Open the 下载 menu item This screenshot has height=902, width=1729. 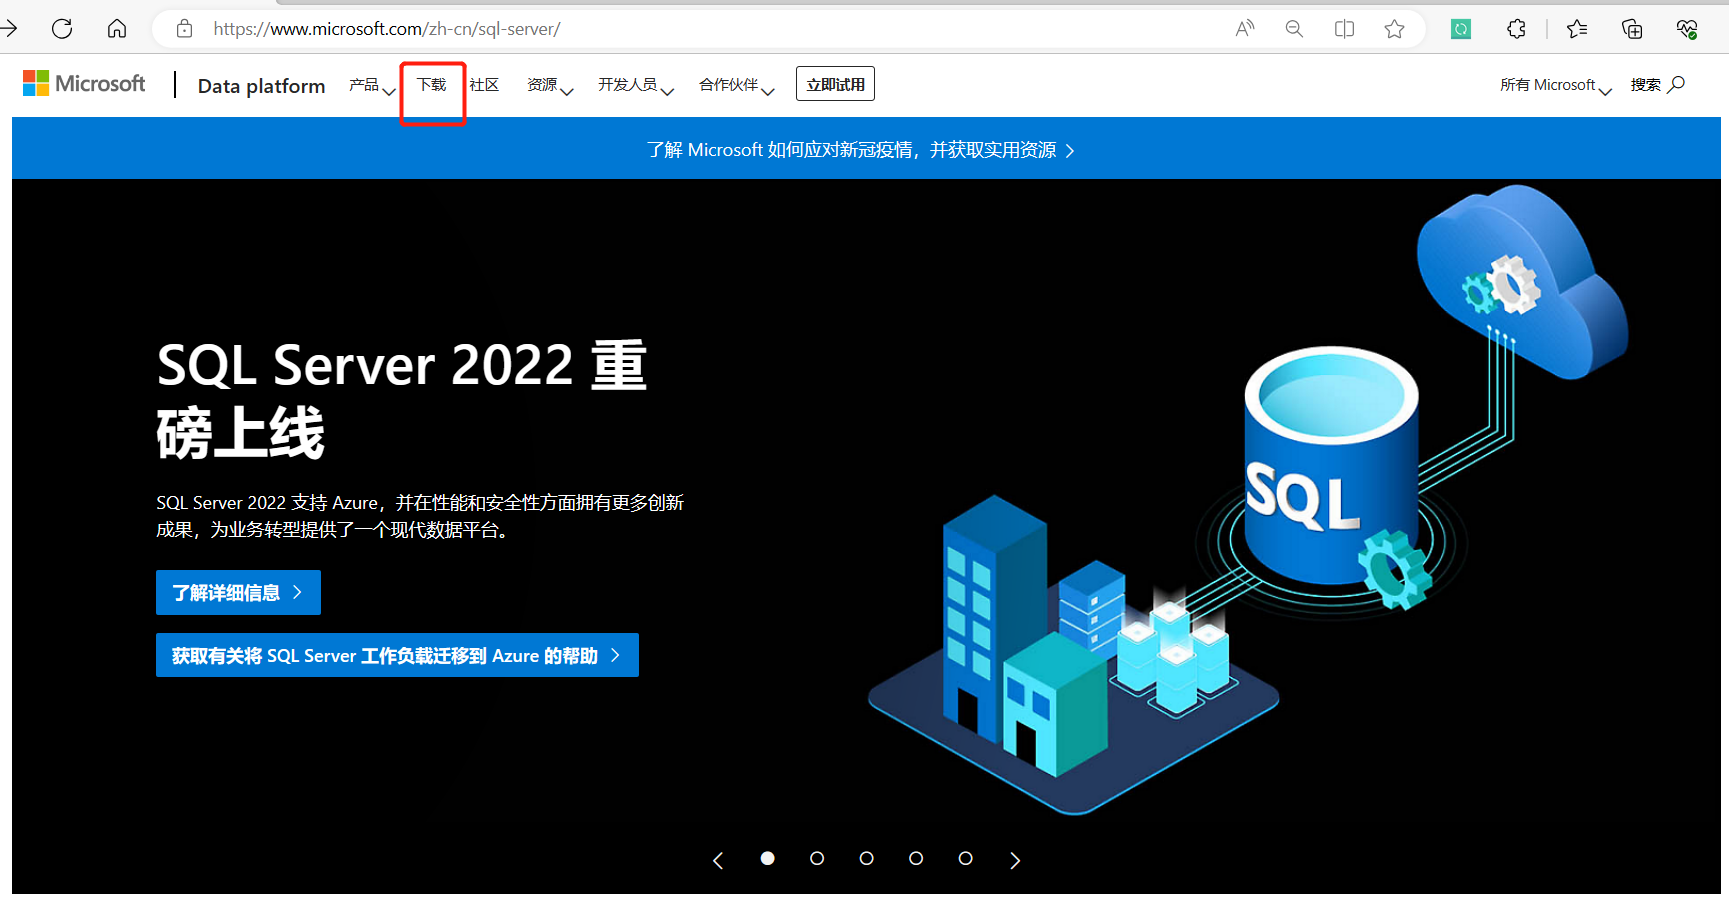(432, 85)
